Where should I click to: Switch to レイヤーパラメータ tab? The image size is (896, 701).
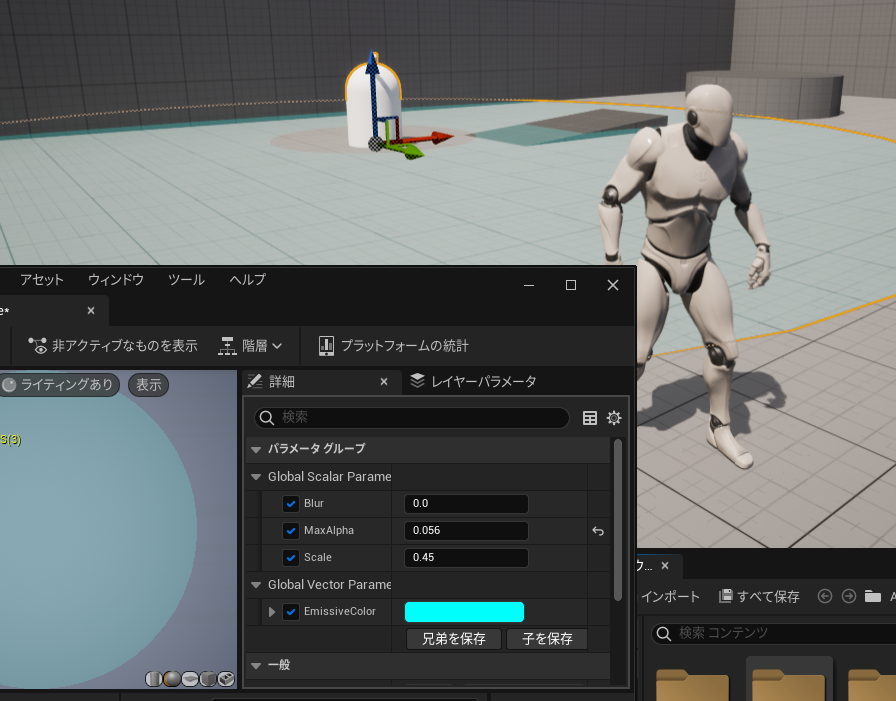(x=473, y=381)
